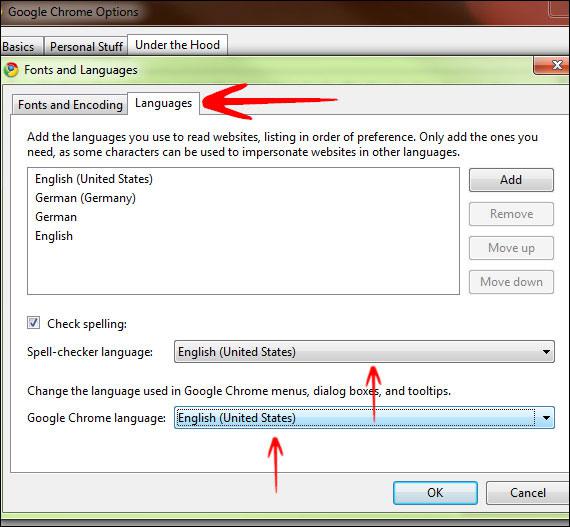Image resolution: width=570 pixels, height=527 pixels.
Task: Click the Cancel button
Action: click(x=528, y=493)
